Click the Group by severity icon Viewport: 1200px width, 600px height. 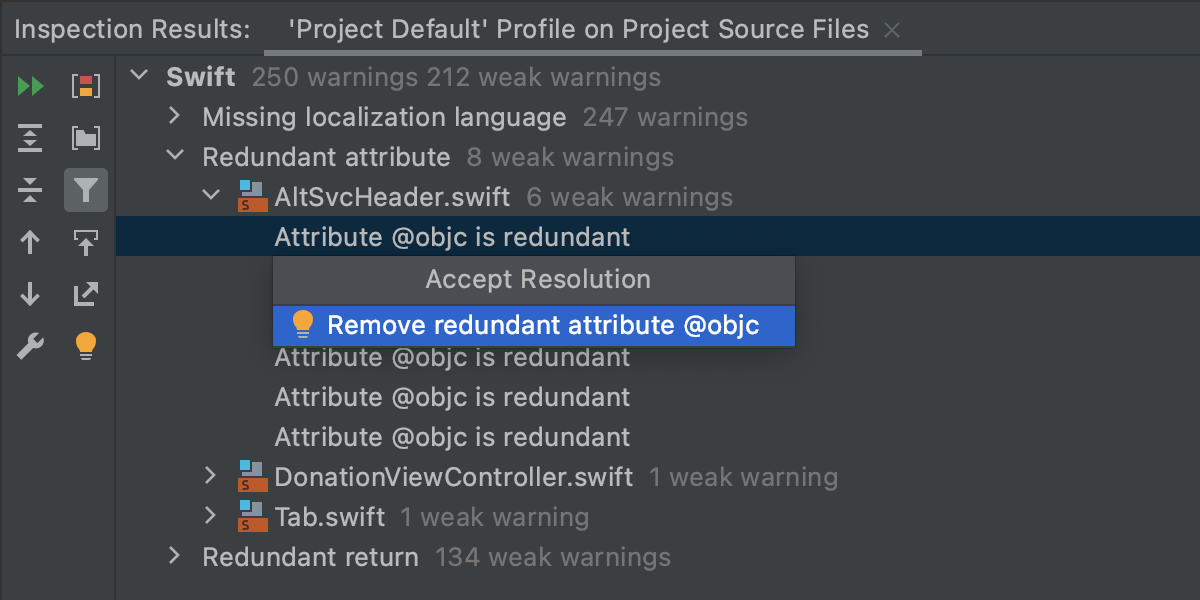click(x=86, y=86)
